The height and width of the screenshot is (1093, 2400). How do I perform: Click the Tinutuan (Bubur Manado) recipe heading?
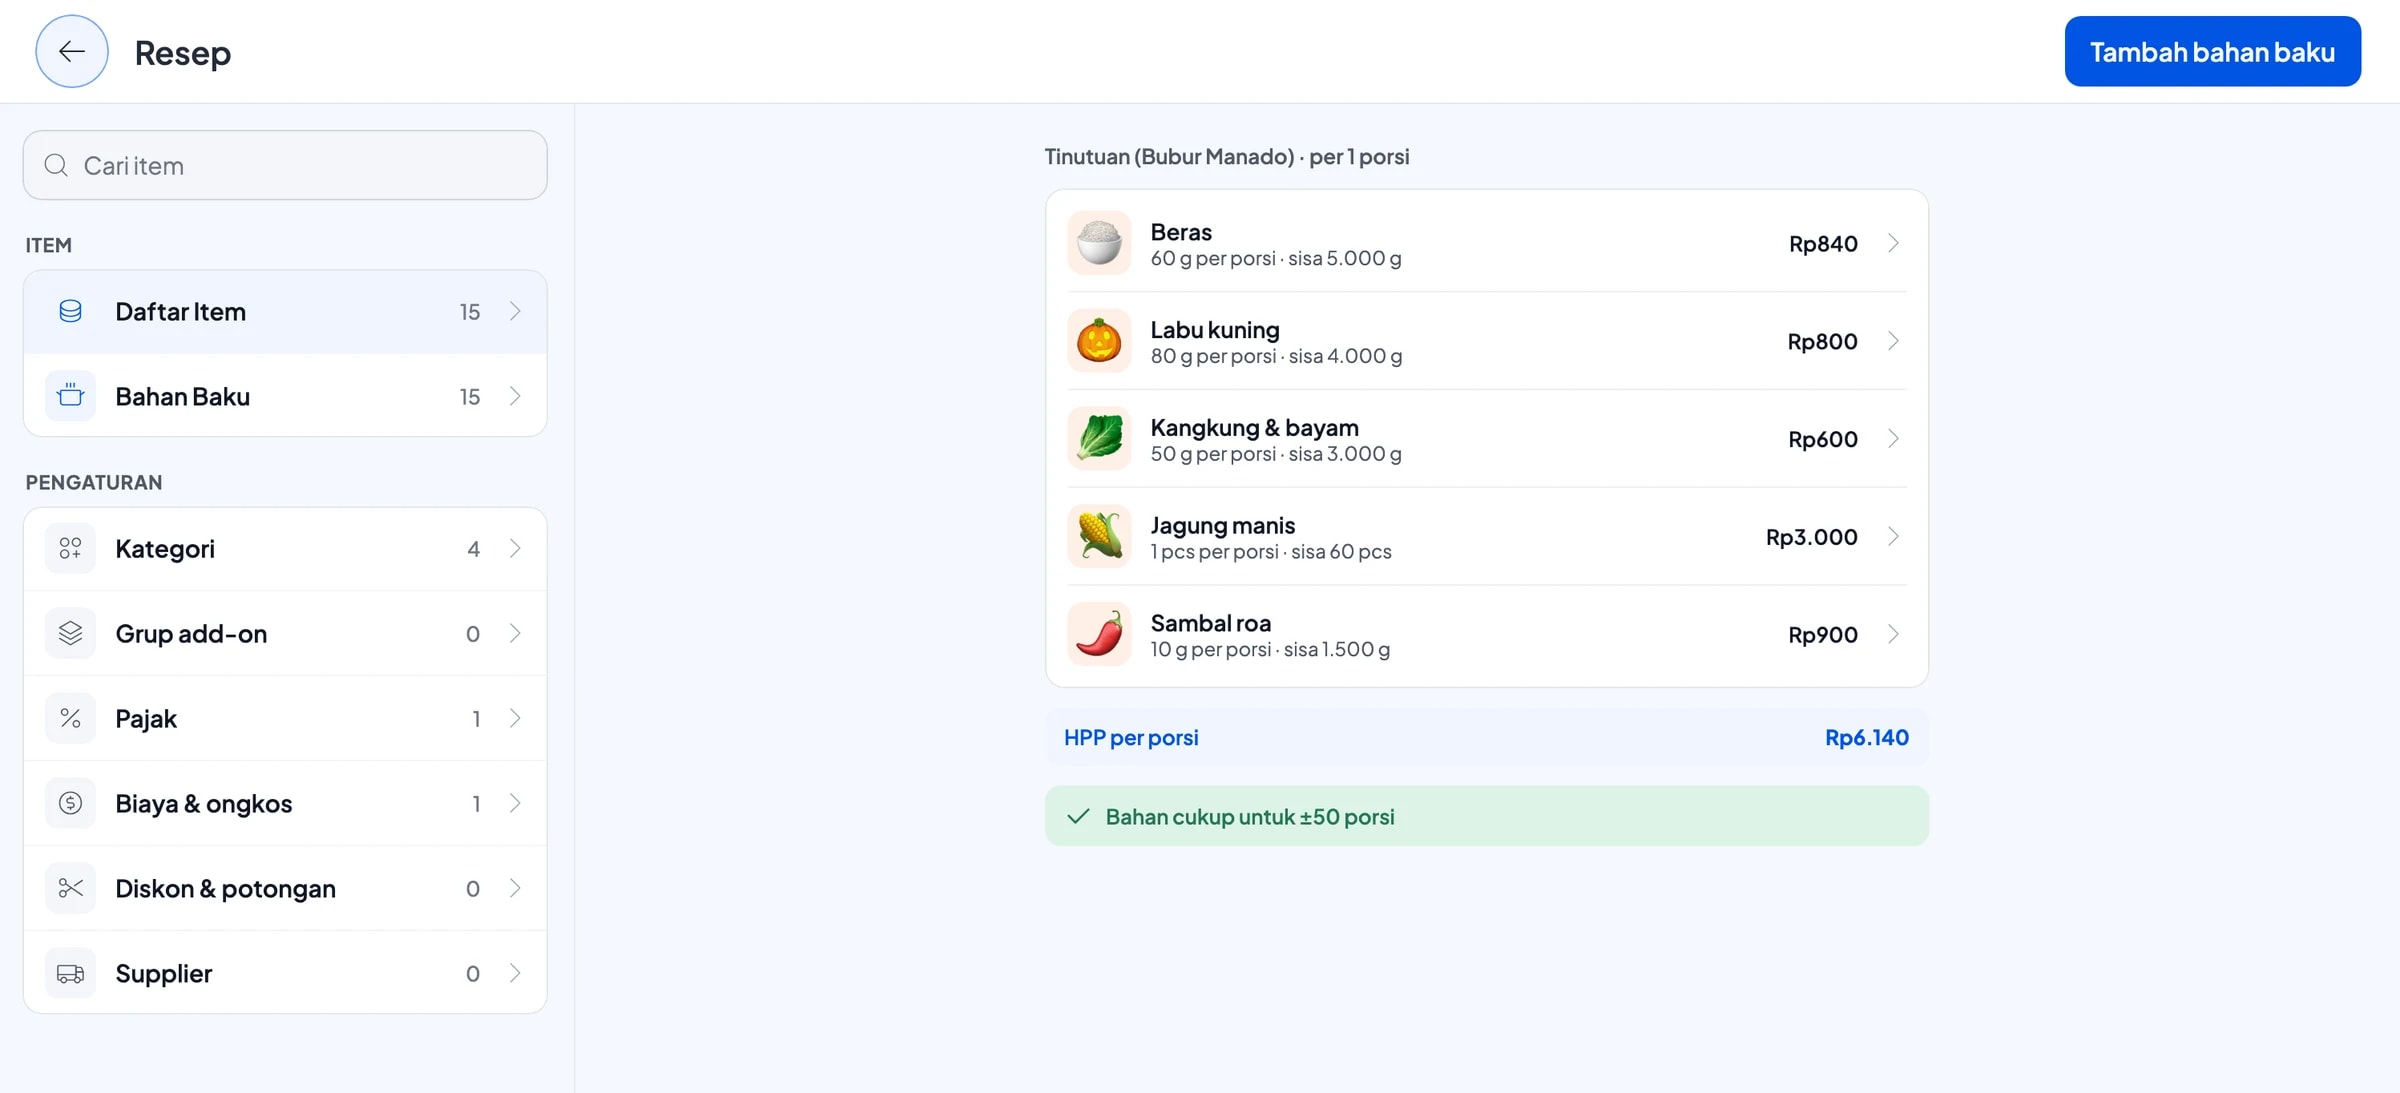[1227, 156]
